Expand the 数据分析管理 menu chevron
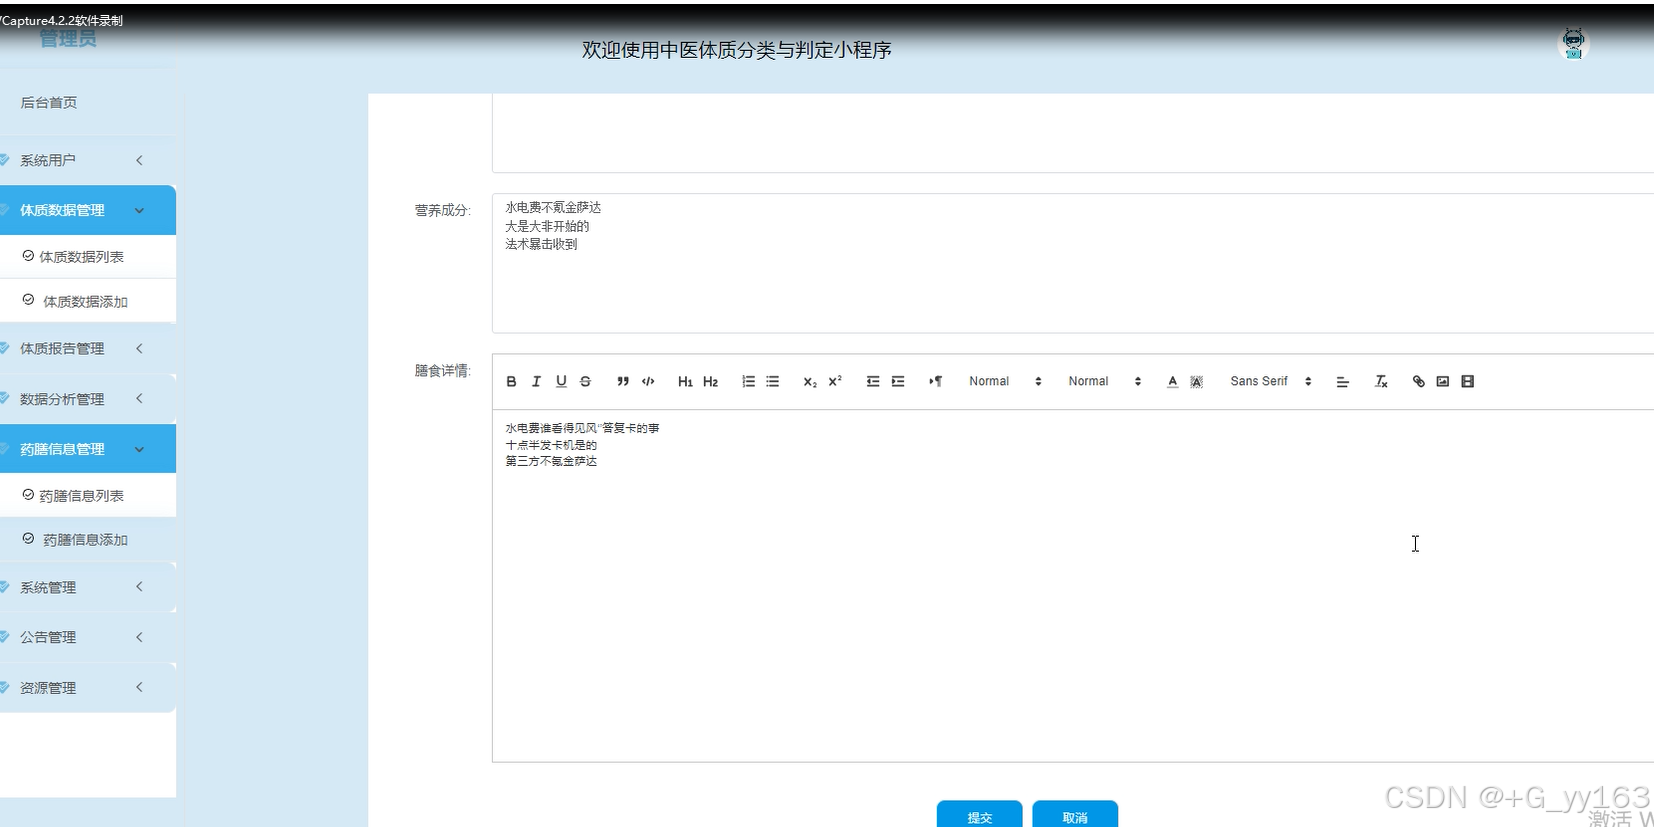Screen dimensions: 1654x827 pos(139,398)
